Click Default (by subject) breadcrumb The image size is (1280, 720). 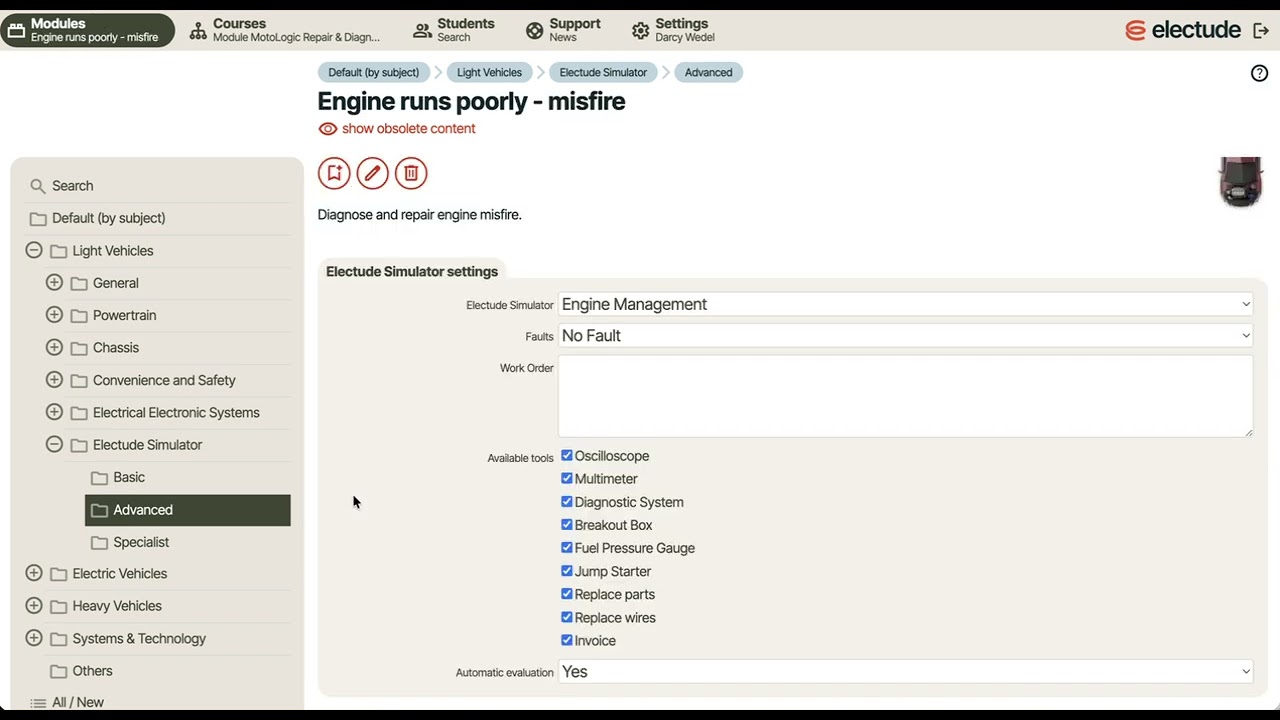tap(374, 72)
